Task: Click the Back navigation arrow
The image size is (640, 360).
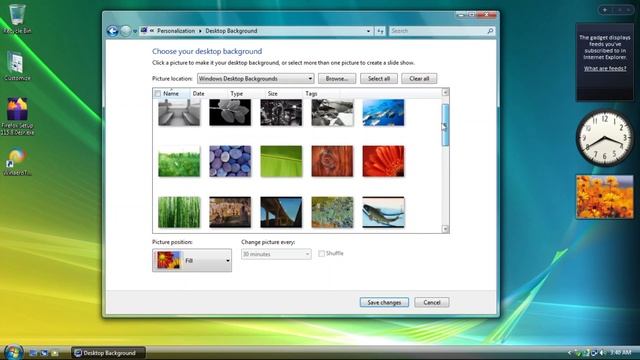Action: pyautogui.click(x=113, y=31)
